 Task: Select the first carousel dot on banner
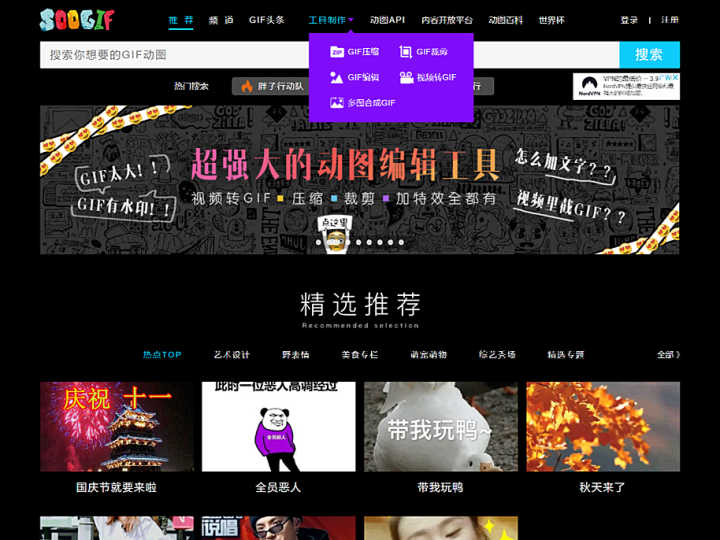pos(319,242)
